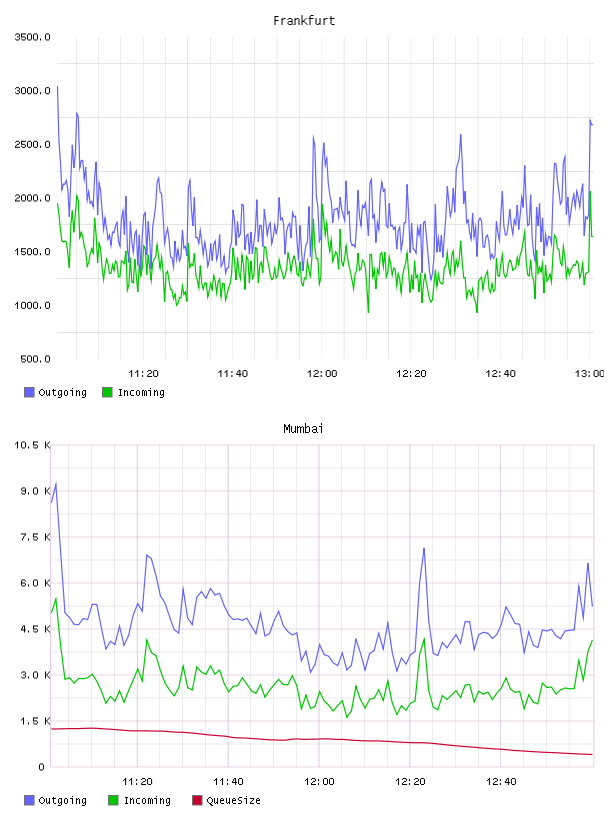Click the green Incoming swatch in Frankfurt legend

pos(107,392)
